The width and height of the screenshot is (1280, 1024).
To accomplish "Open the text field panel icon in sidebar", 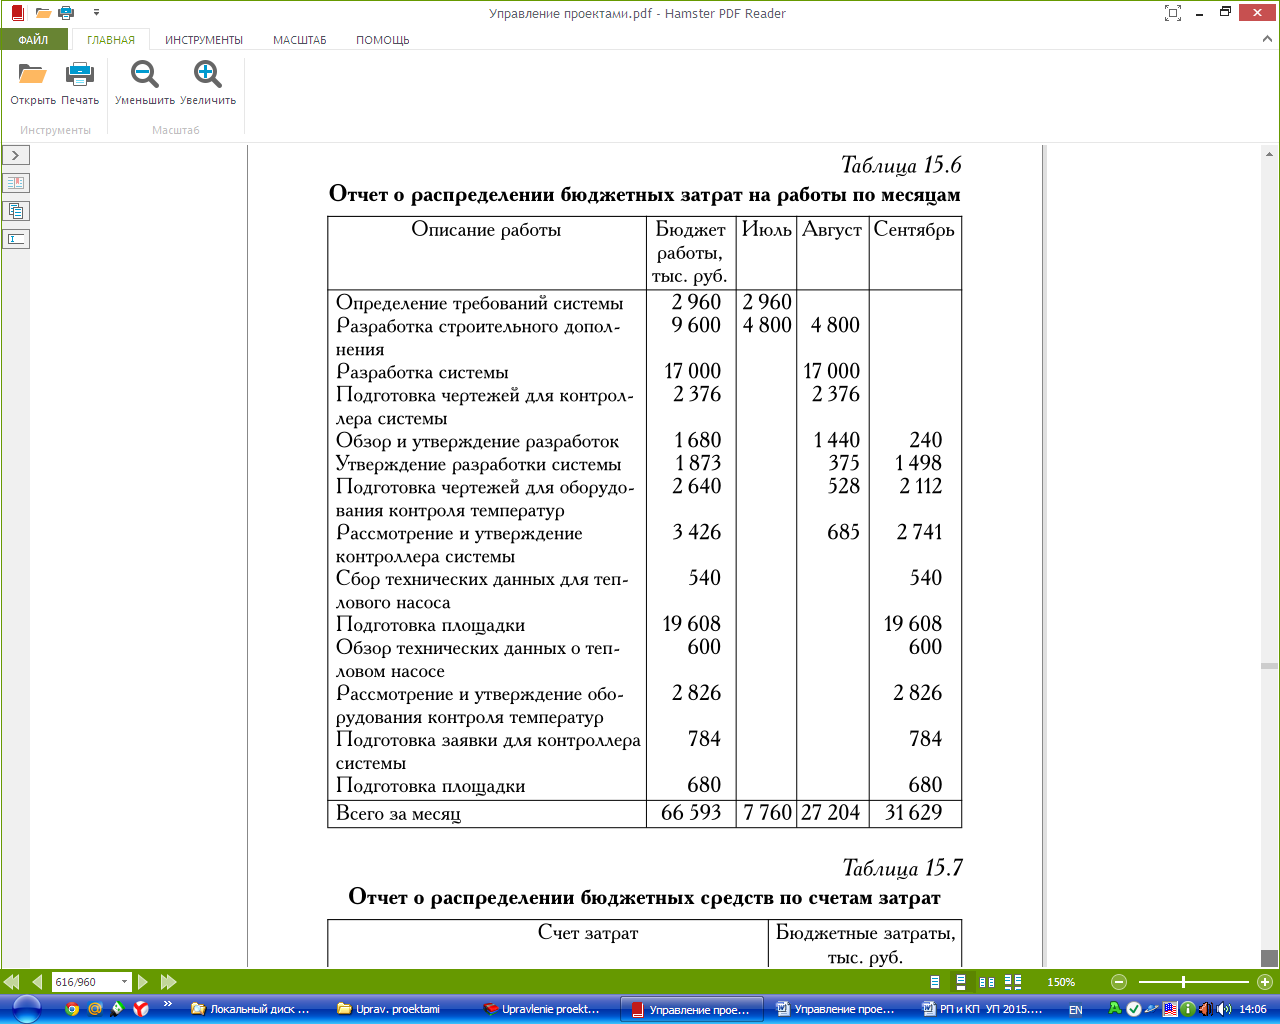I will pos(16,239).
